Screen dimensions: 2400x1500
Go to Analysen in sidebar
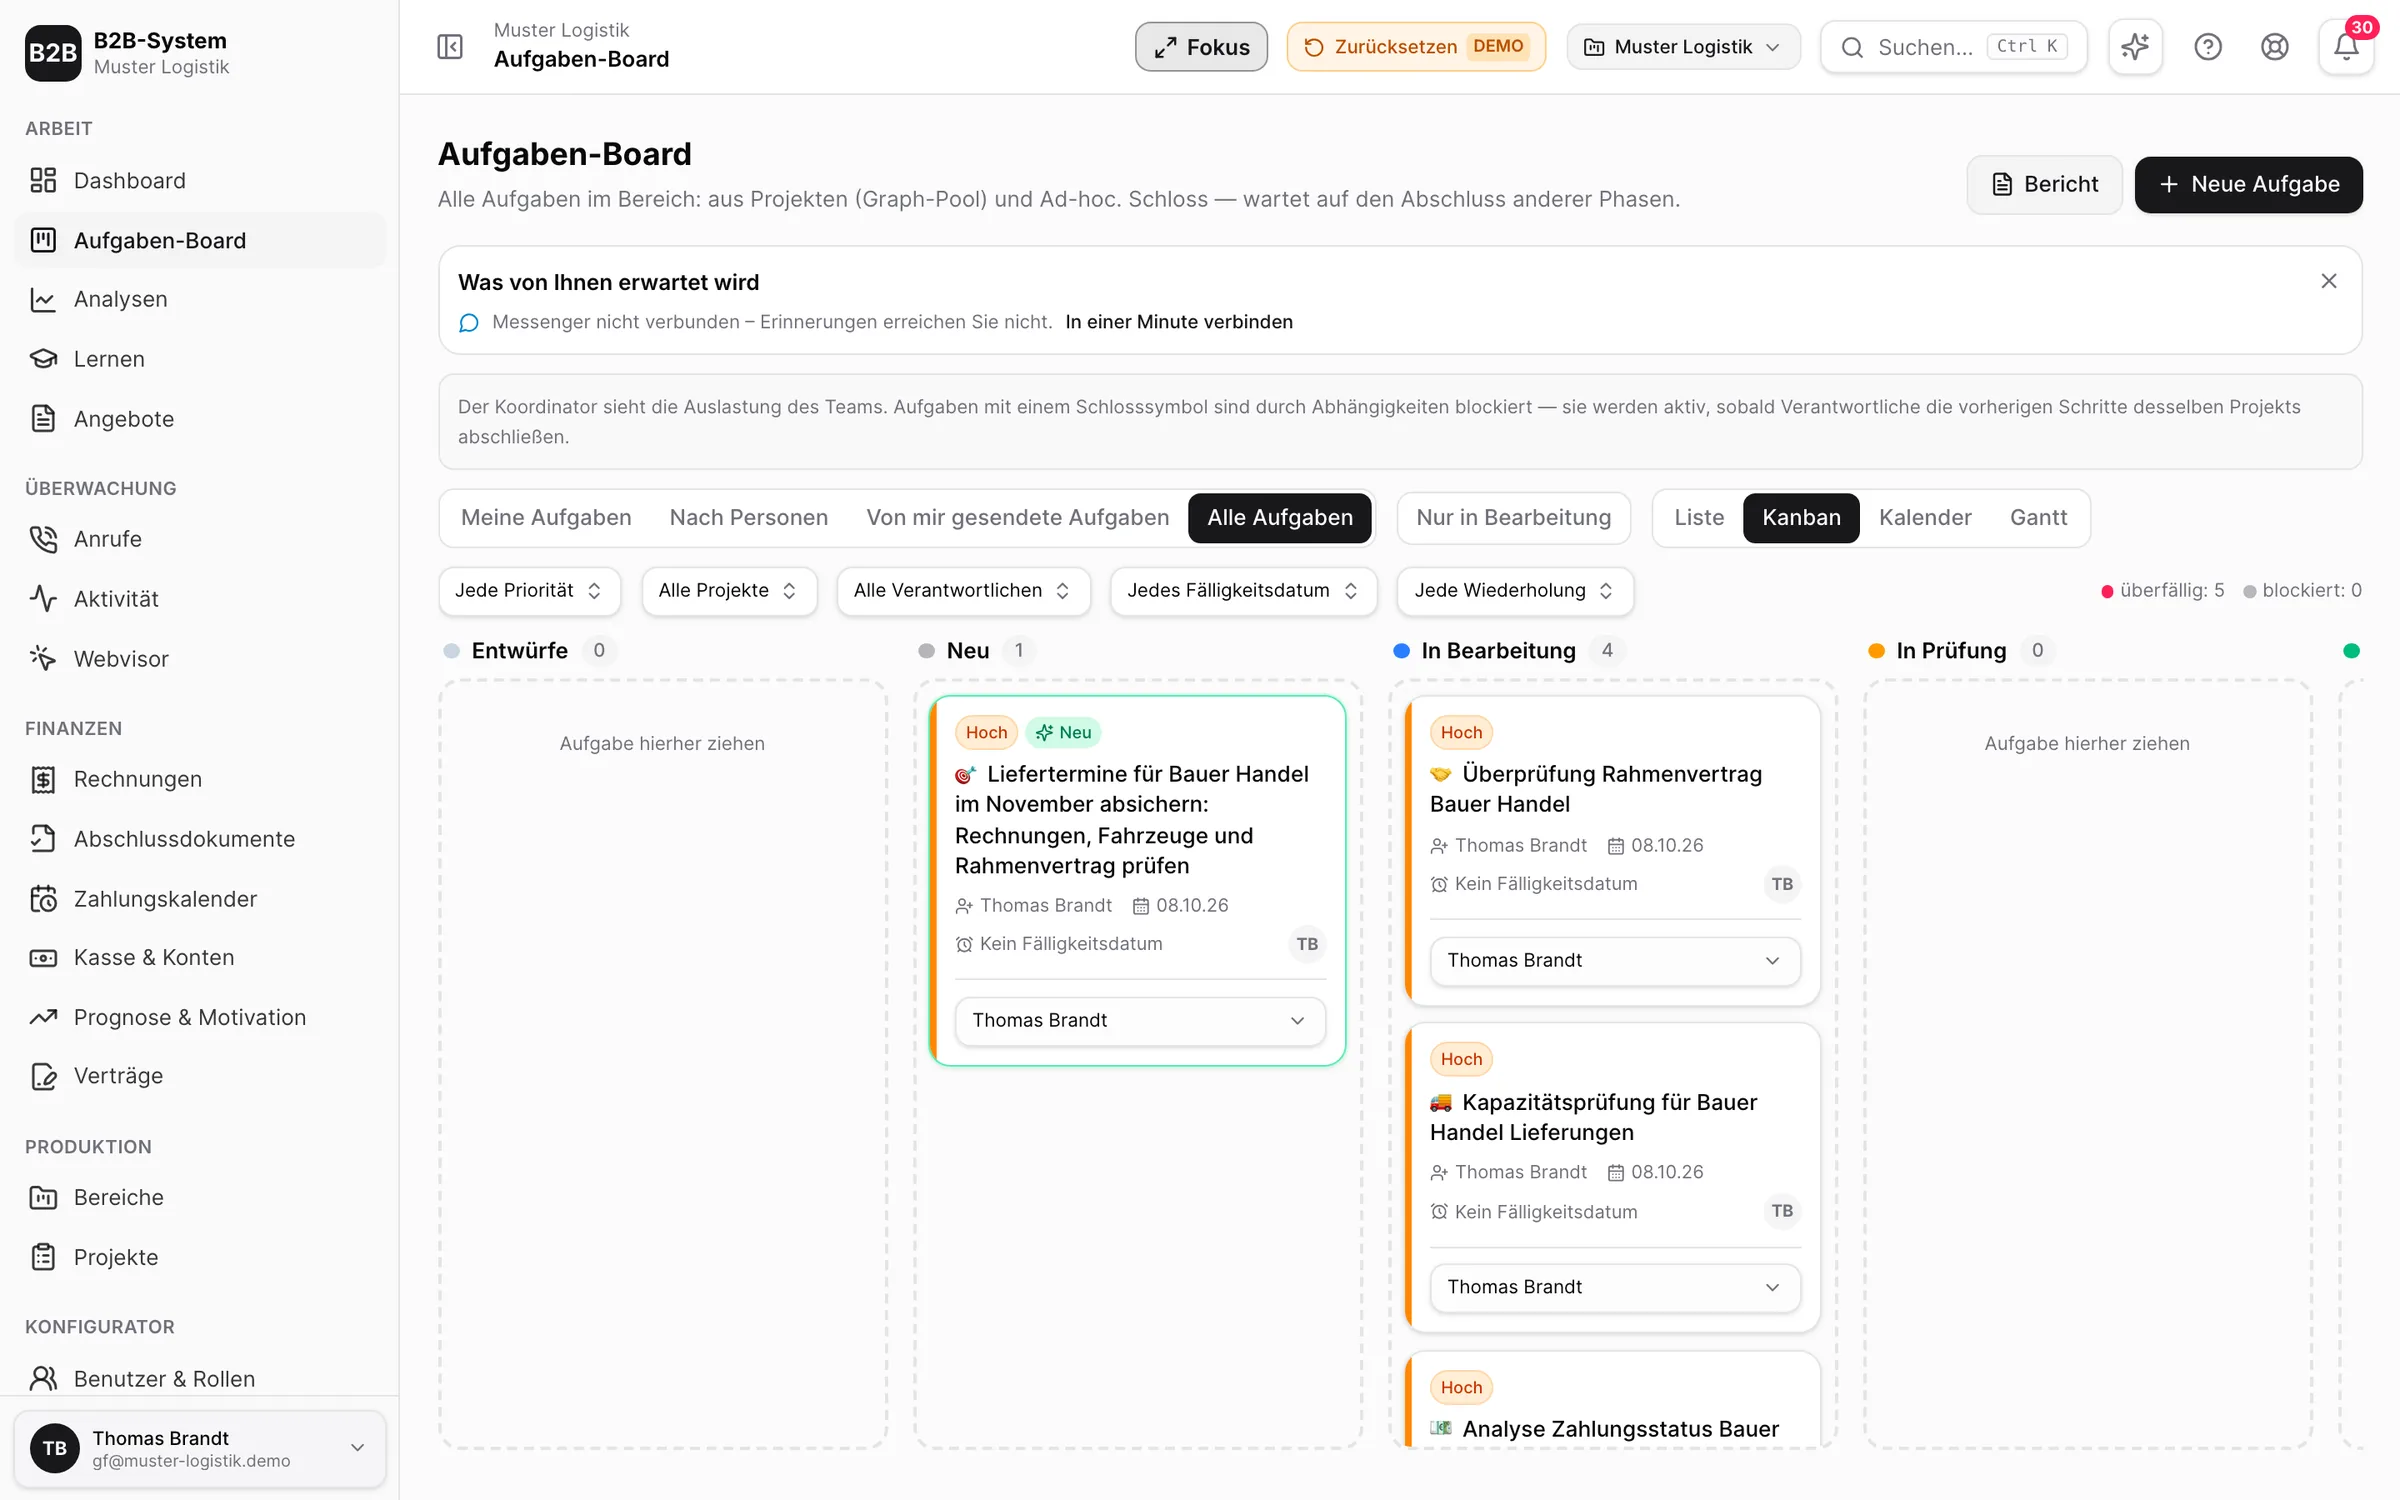click(x=200, y=299)
